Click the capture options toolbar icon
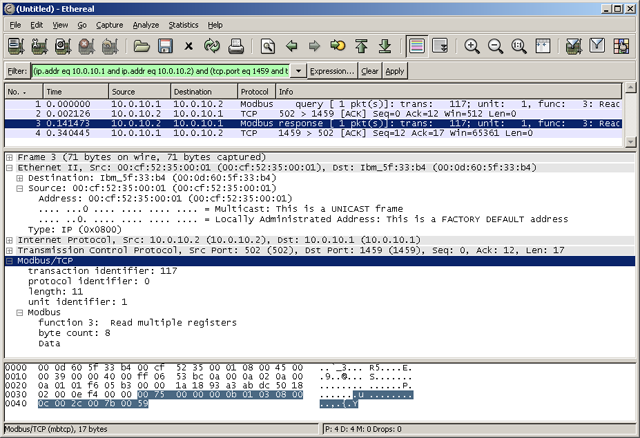Viewport: 640px width, 438px height. [x=39, y=46]
